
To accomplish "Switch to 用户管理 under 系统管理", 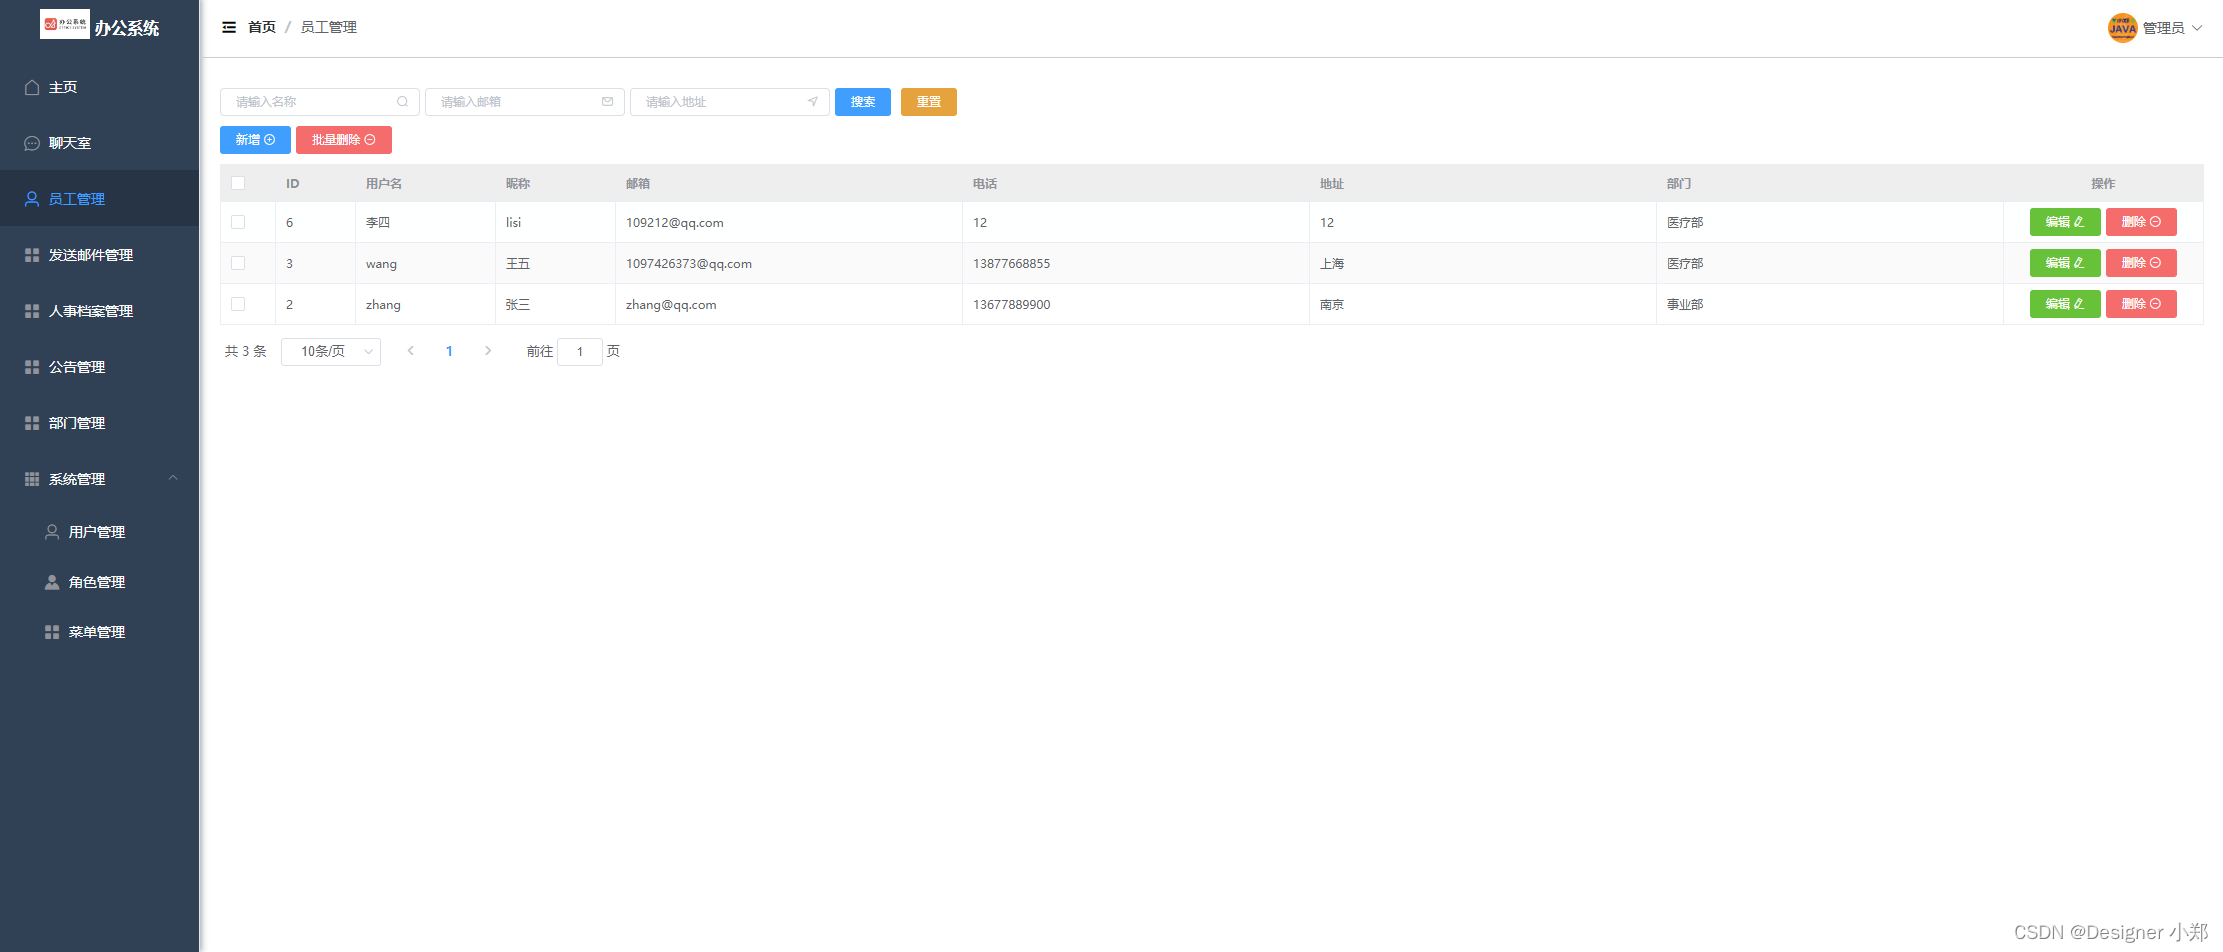I will click(96, 531).
